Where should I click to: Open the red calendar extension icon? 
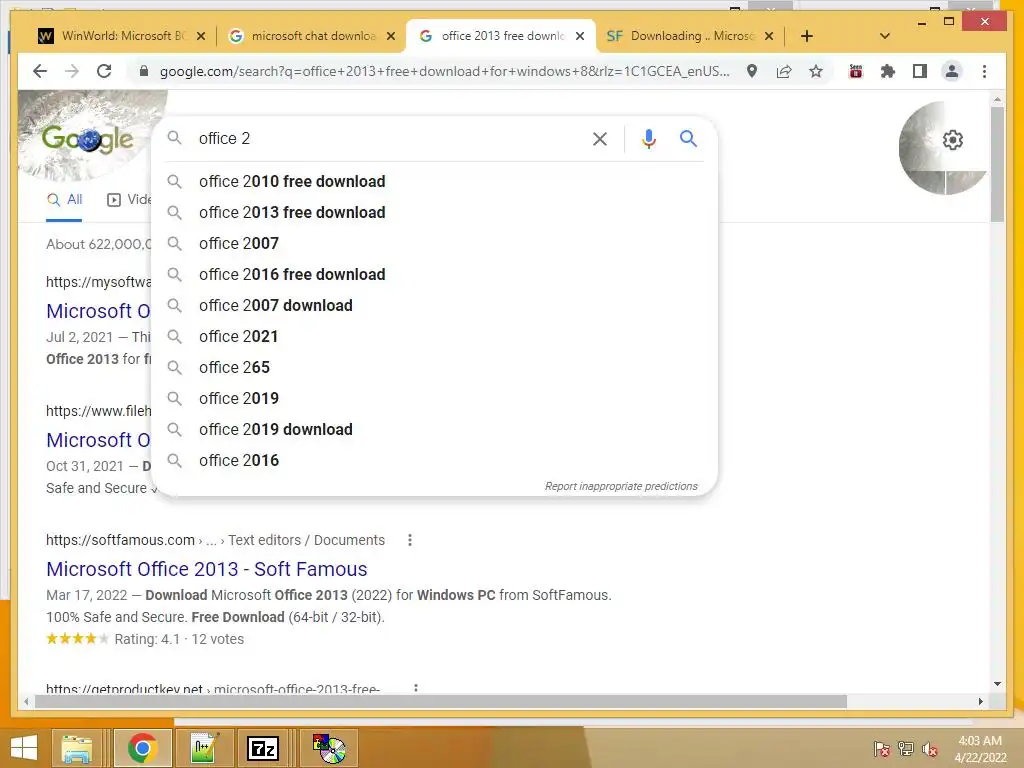856,71
